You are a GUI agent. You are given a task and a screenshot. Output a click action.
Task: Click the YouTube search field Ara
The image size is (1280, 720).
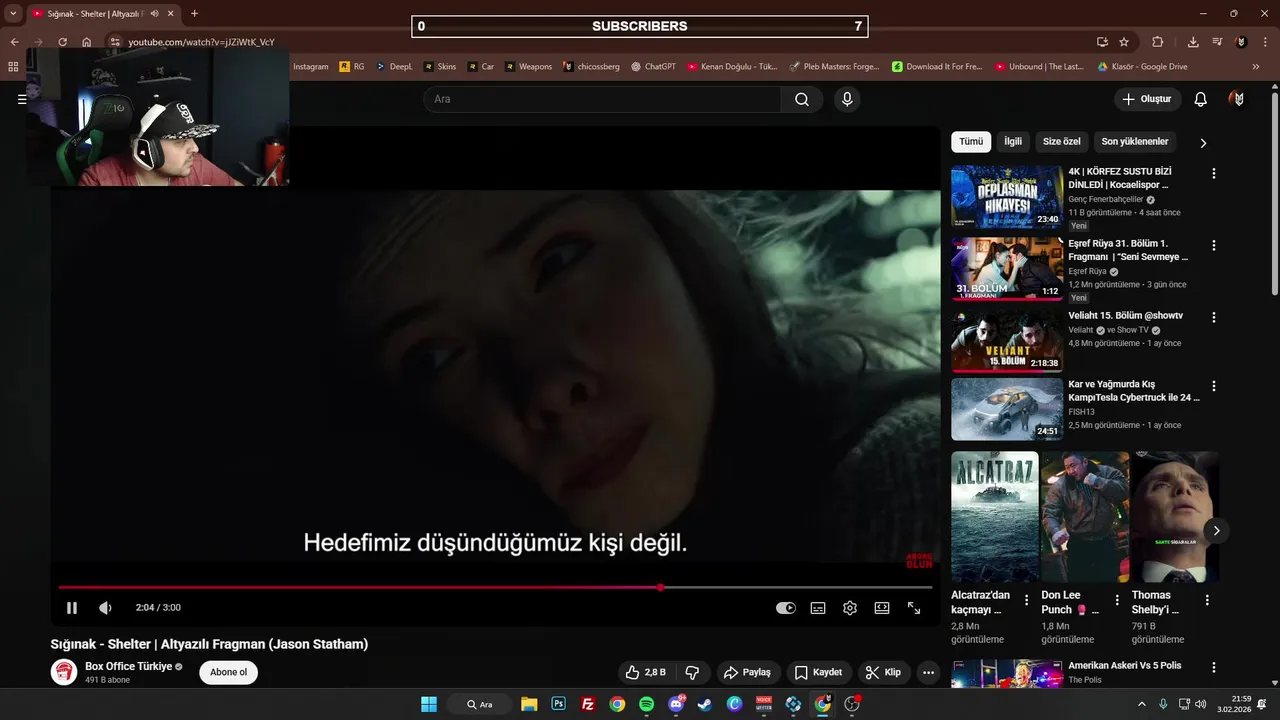click(x=602, y=99)
